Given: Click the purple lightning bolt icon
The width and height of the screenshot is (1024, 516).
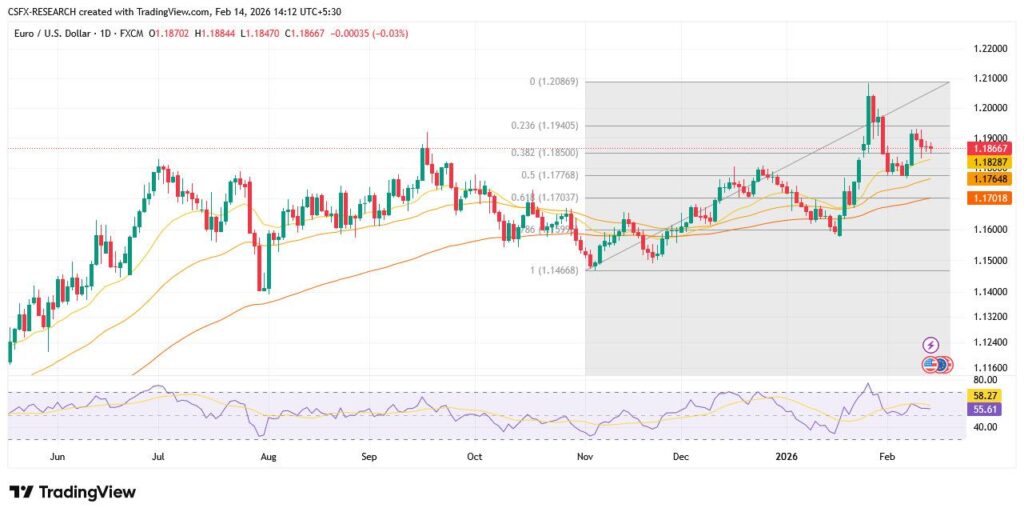Looking at the screenshot, I should [x=931, y=344].
